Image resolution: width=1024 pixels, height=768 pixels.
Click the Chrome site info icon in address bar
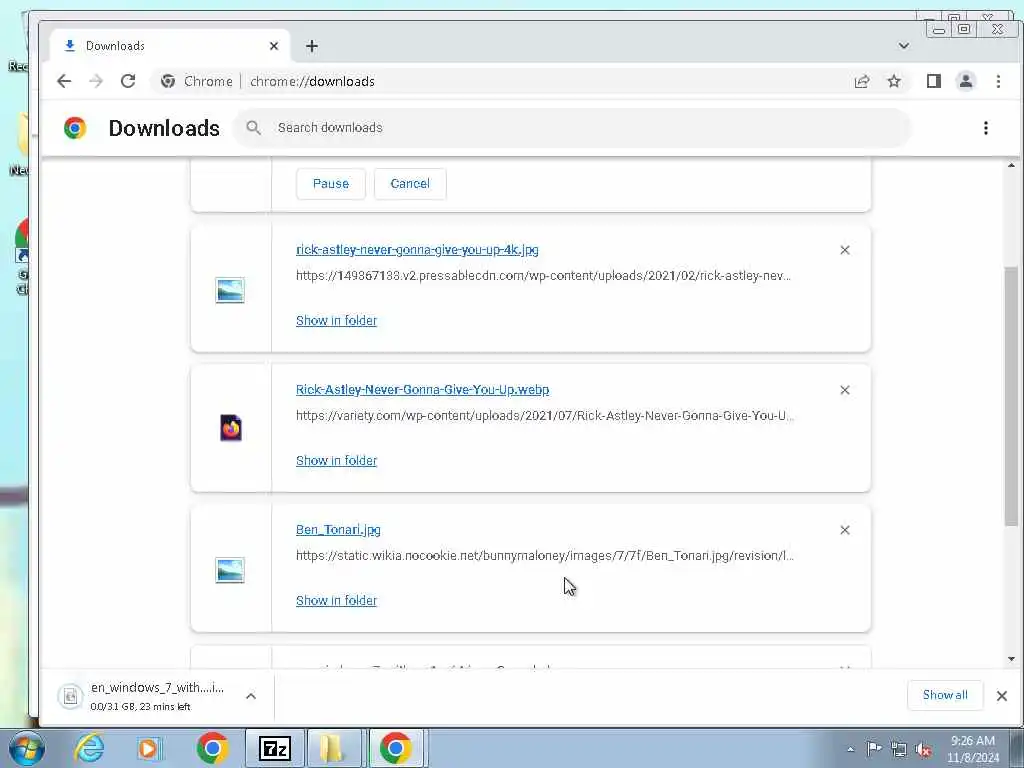pos(168,81)
